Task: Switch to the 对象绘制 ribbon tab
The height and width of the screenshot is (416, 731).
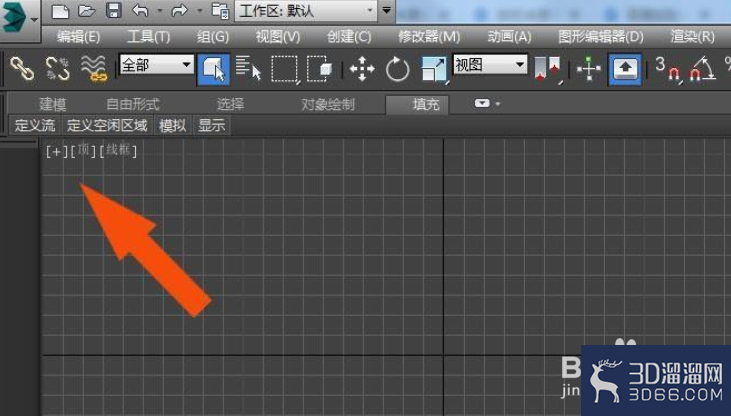Action: [328, 104]
